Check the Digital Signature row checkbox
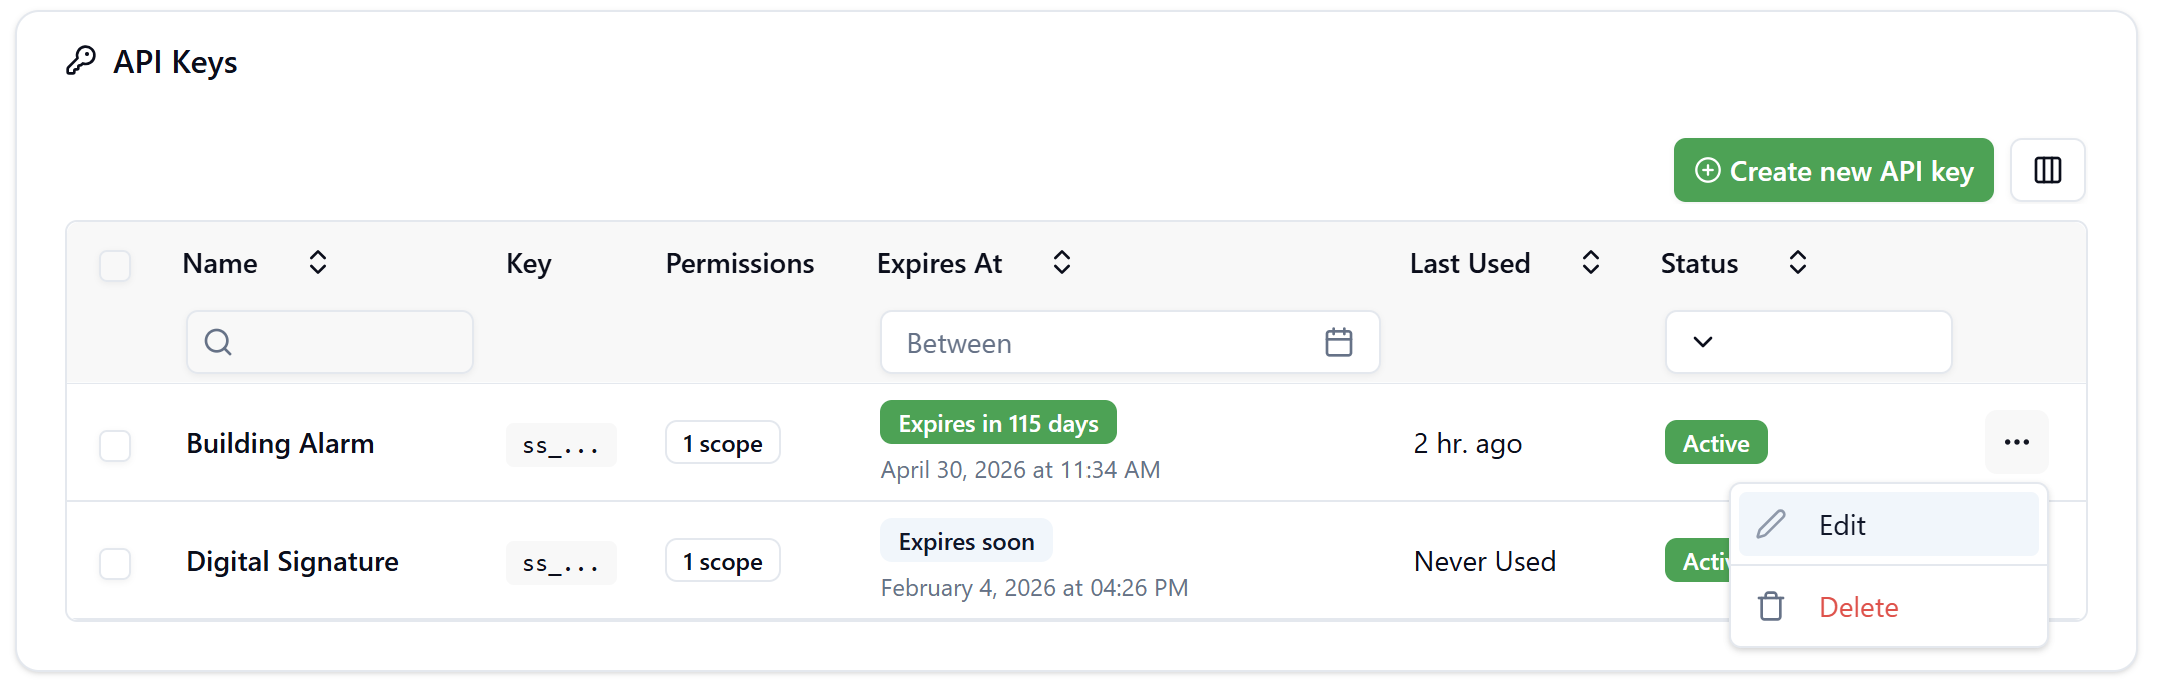The image size is (2166, 684). [115, 563]
